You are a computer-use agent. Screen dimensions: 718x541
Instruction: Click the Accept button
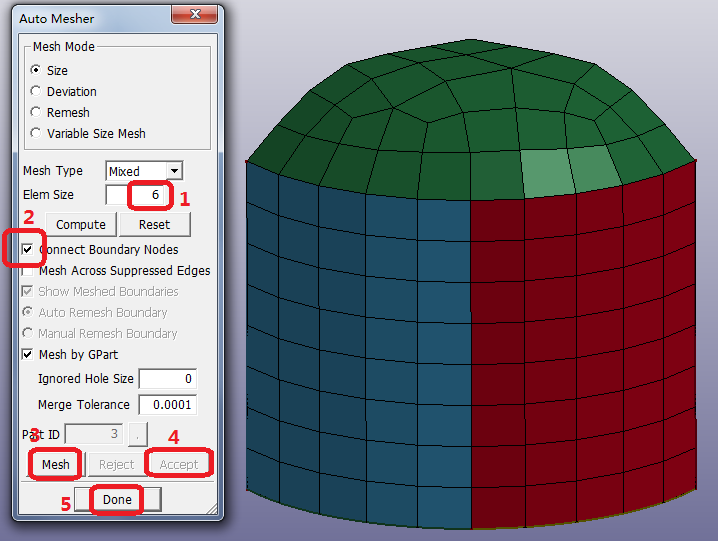coord(179,465)
